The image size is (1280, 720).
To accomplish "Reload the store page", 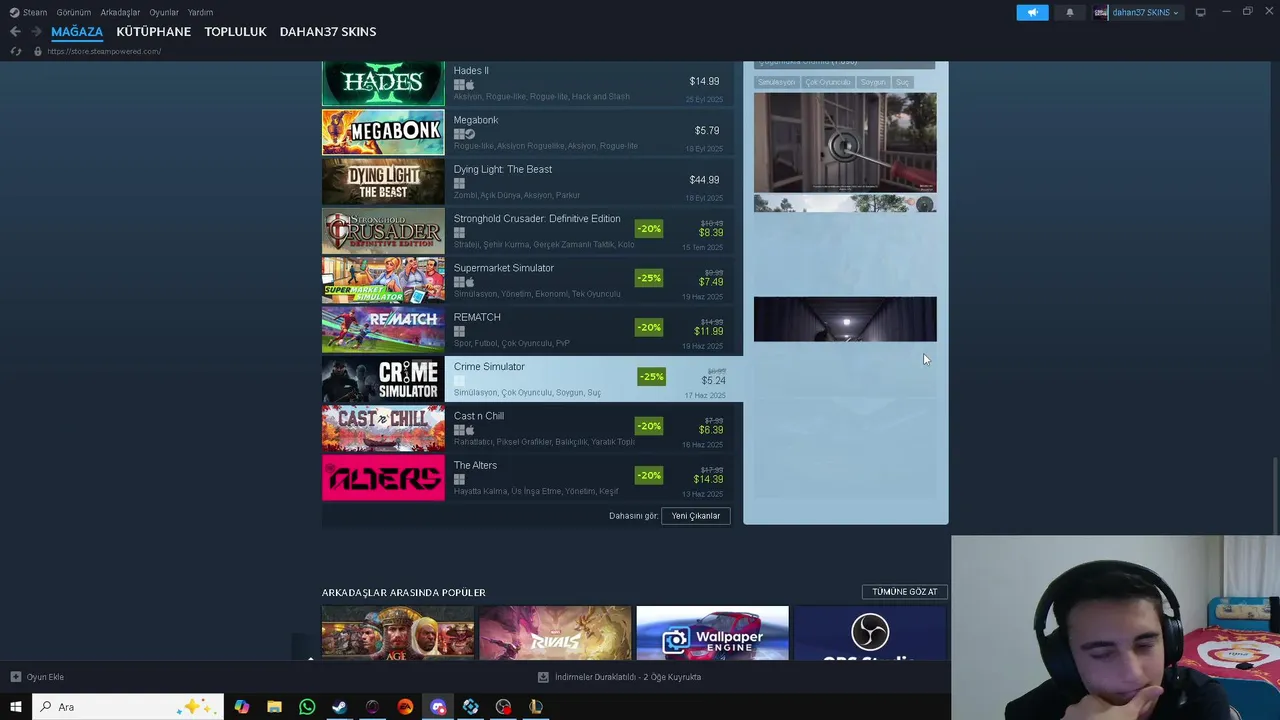I will [15, 51].
